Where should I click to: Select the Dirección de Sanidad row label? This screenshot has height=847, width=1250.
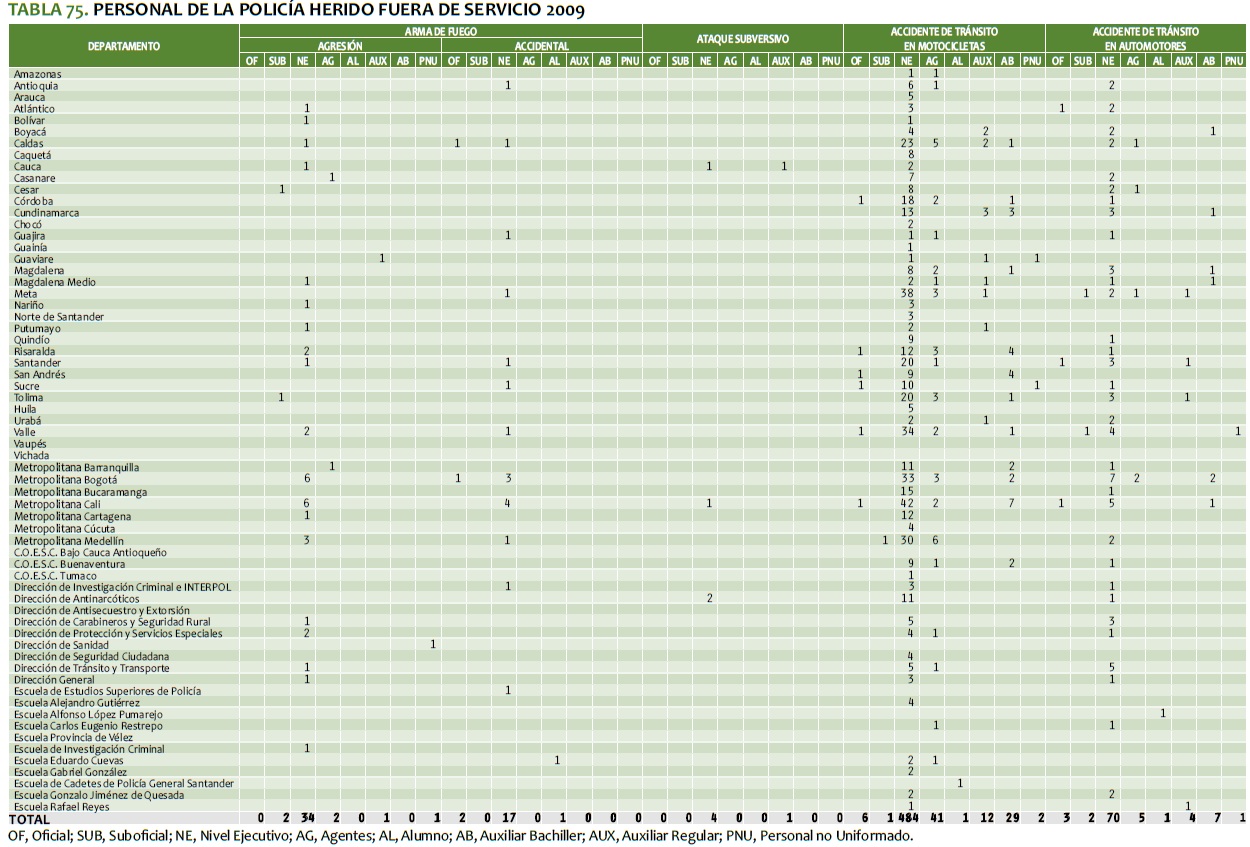56,645
